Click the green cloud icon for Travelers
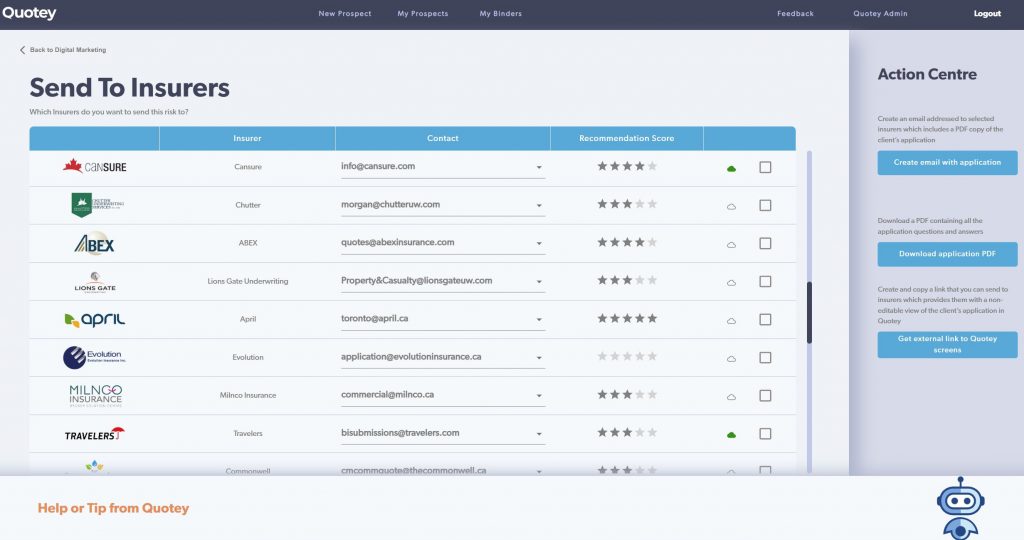 (731, 435)
